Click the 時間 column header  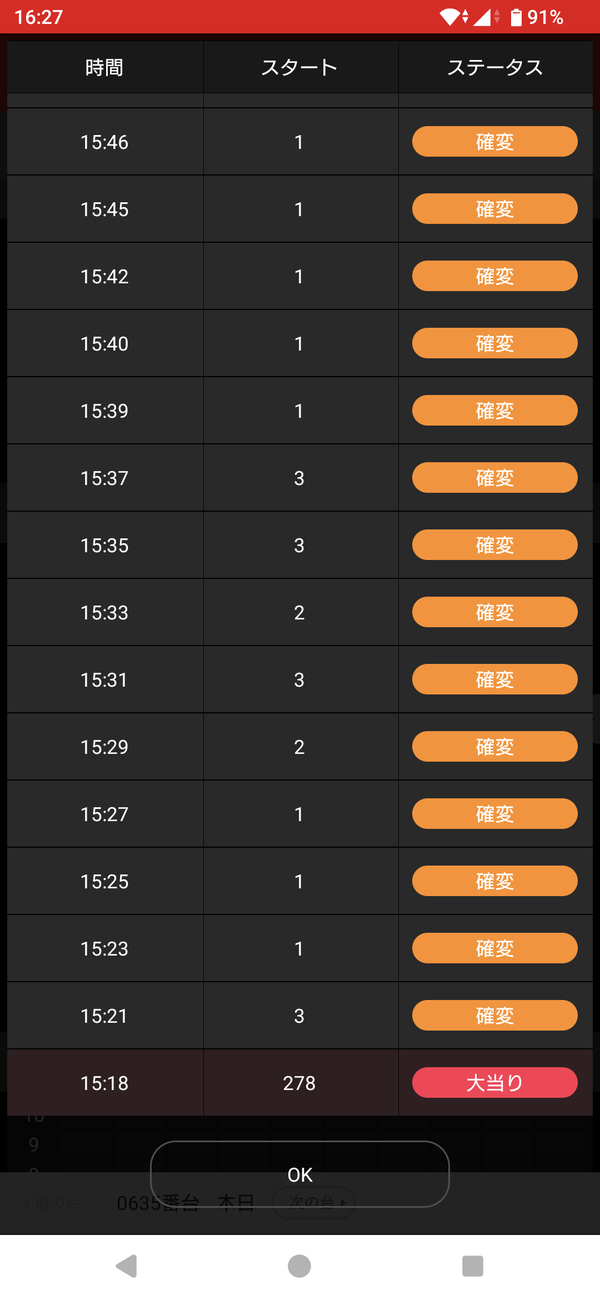point(105,67)
